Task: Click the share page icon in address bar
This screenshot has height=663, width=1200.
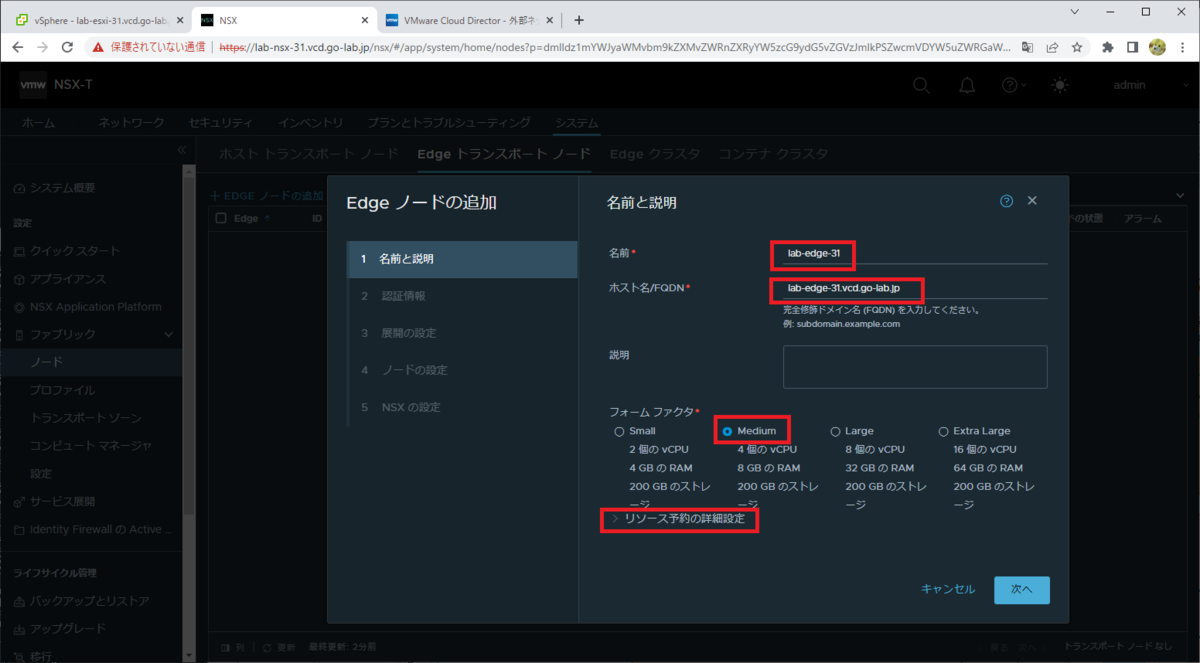Action: pyautogui.click(x=1053, y=47)
